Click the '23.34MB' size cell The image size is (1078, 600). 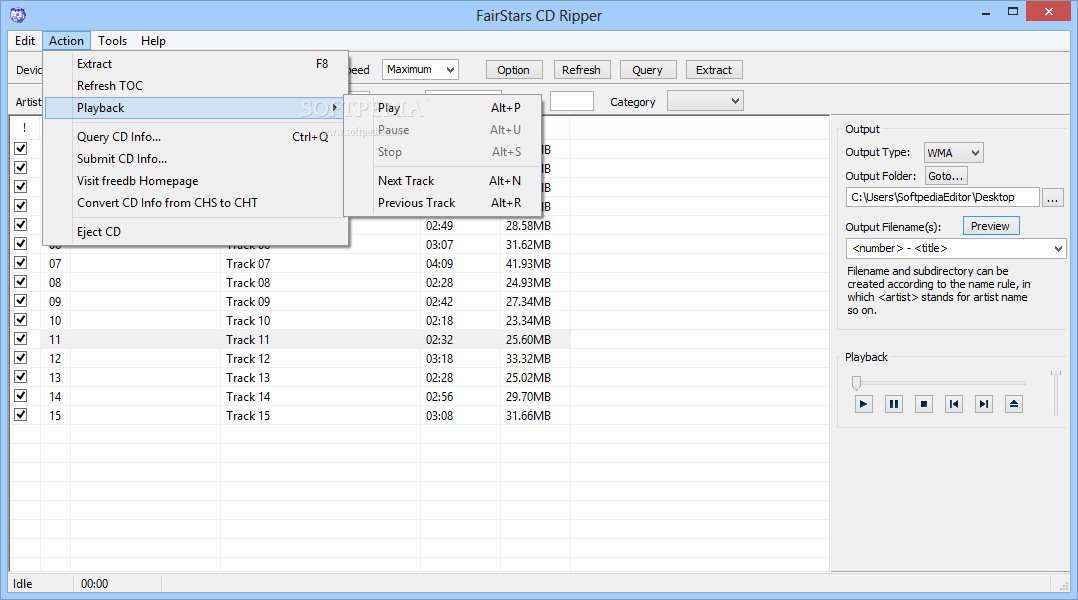528,321
